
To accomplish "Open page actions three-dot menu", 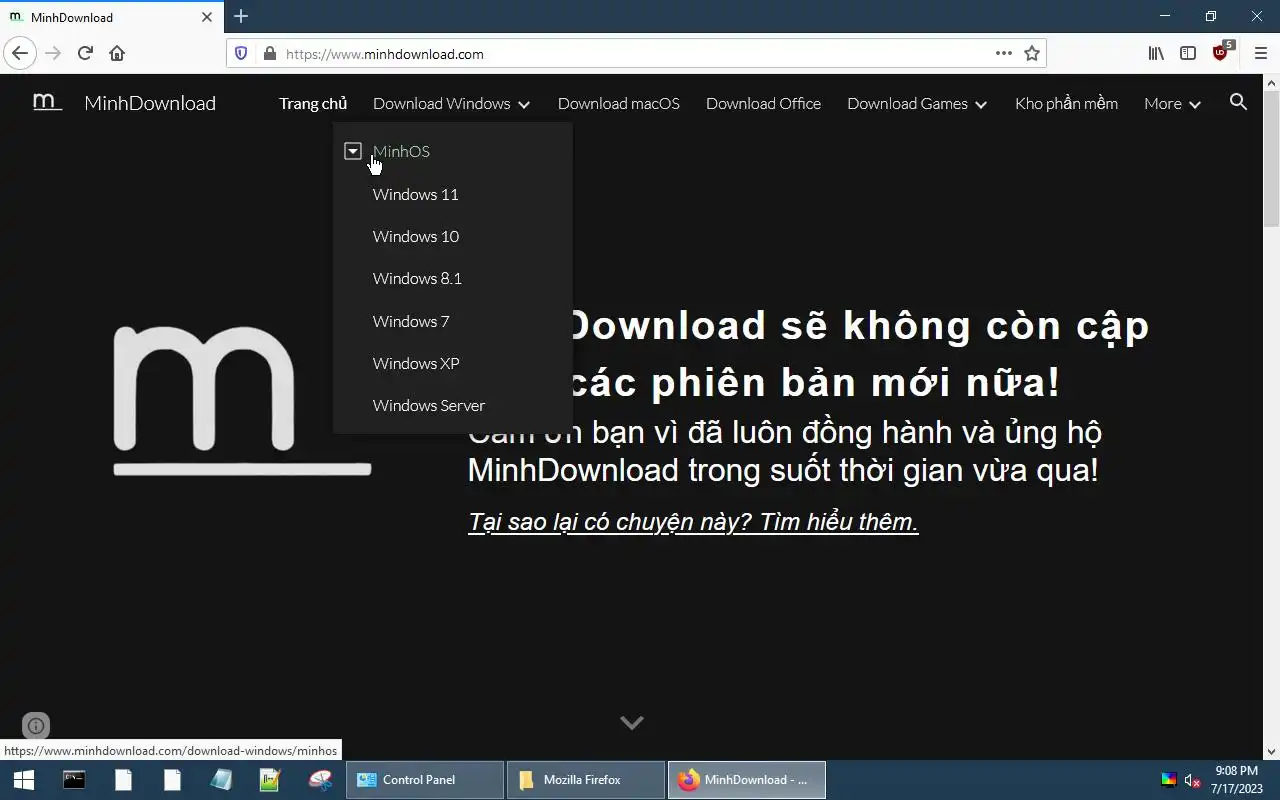I will [1003, 53].
